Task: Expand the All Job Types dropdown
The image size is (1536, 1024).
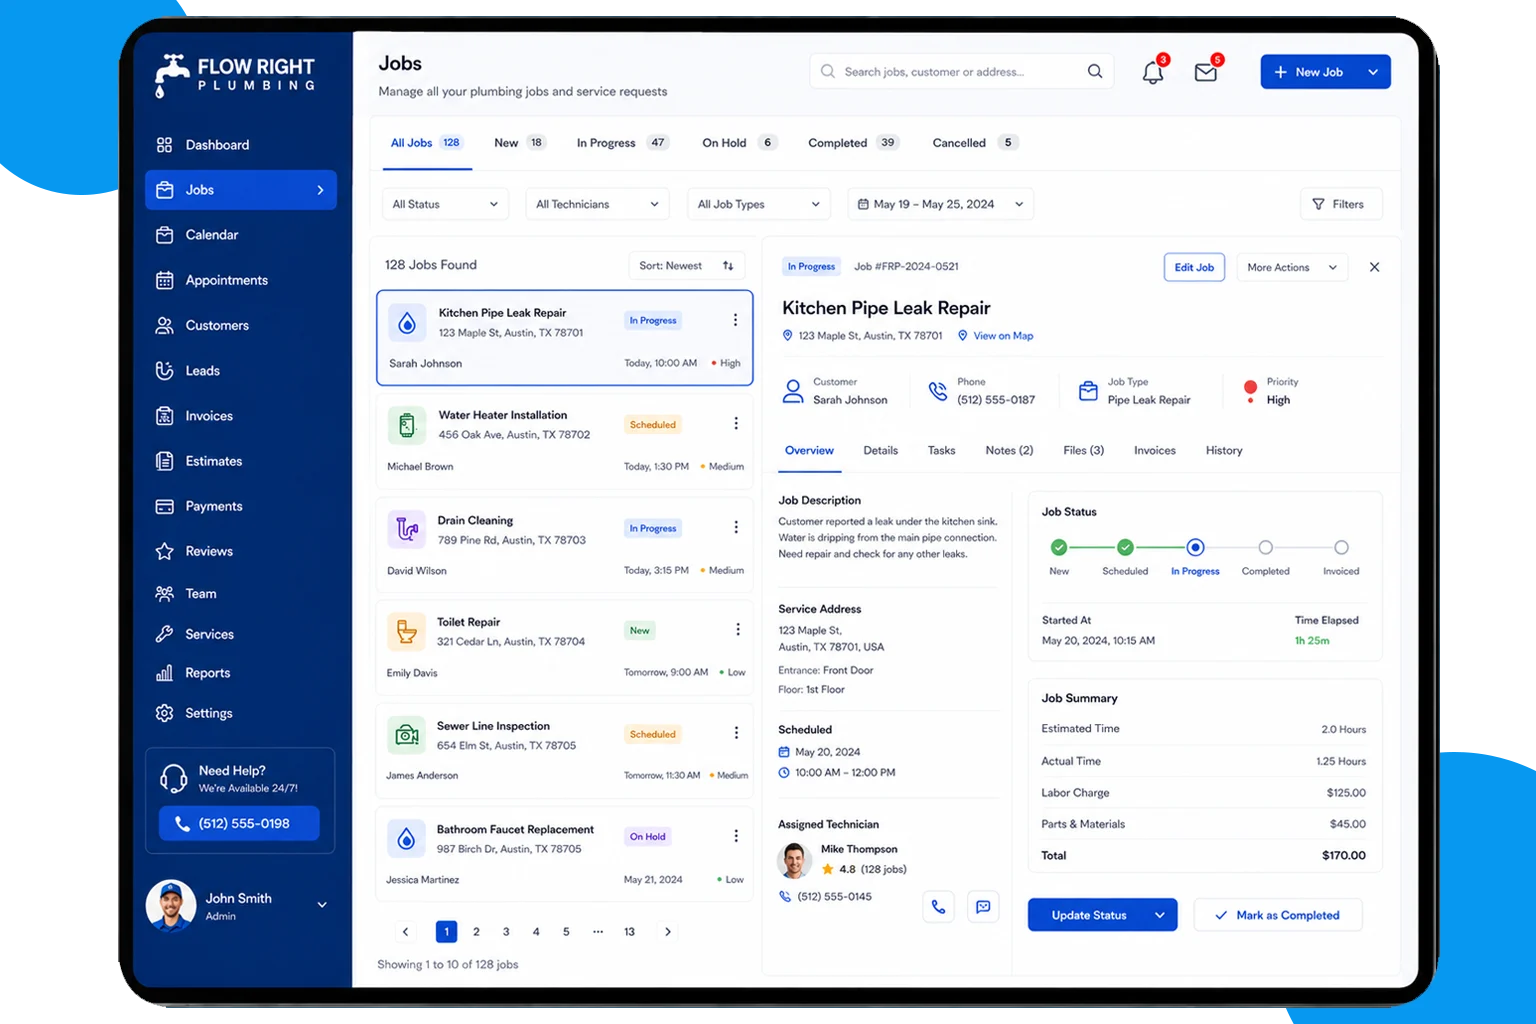Action: point(759,204)
